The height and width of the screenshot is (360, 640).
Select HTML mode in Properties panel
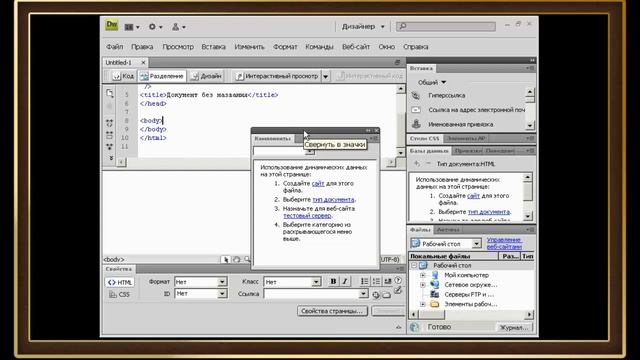pos(120,282)
